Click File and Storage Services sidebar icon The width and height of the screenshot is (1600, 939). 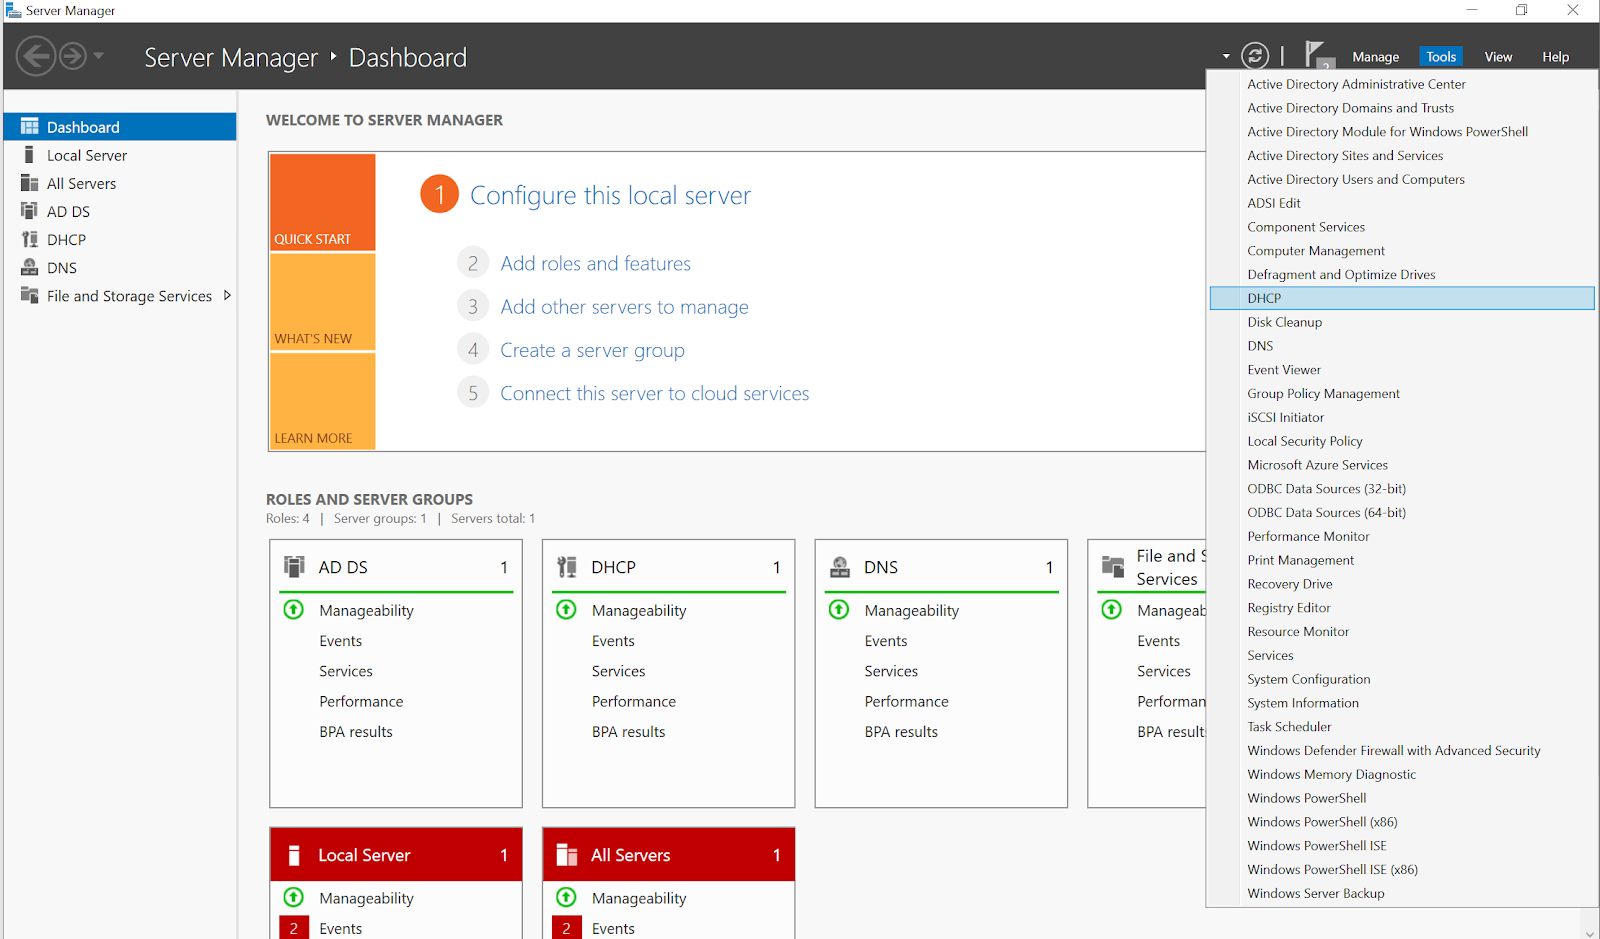(x=30, y=295)
